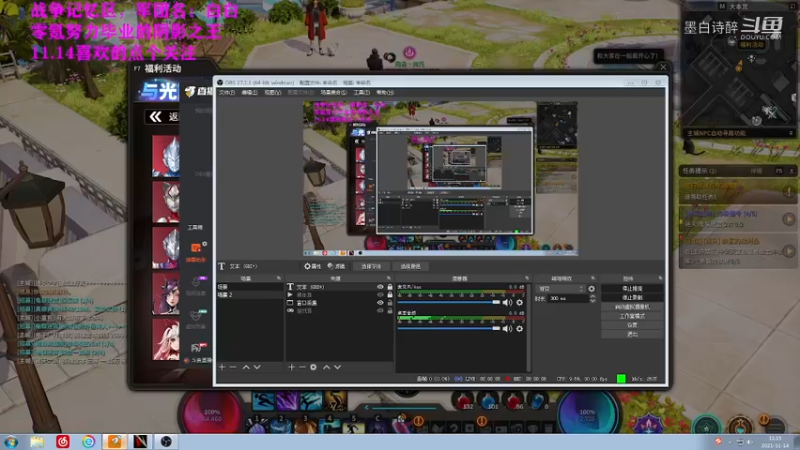Open 编辑(E) menu in OBS

(x=249, y=92)
